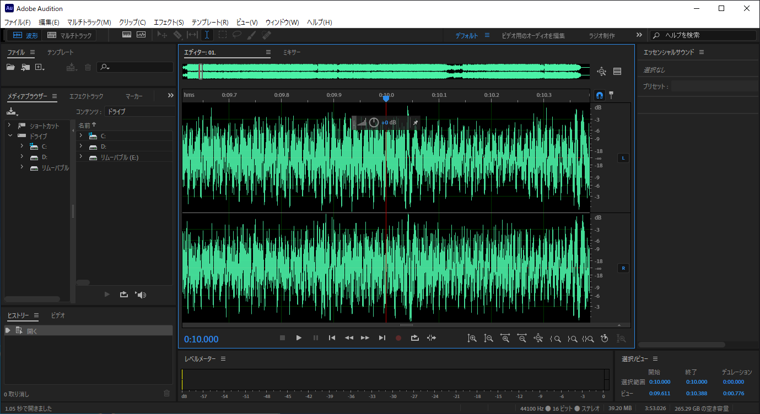Click the Zoom Out Full icon
Viewport: 760px width, 414px height.
[538, 338]
